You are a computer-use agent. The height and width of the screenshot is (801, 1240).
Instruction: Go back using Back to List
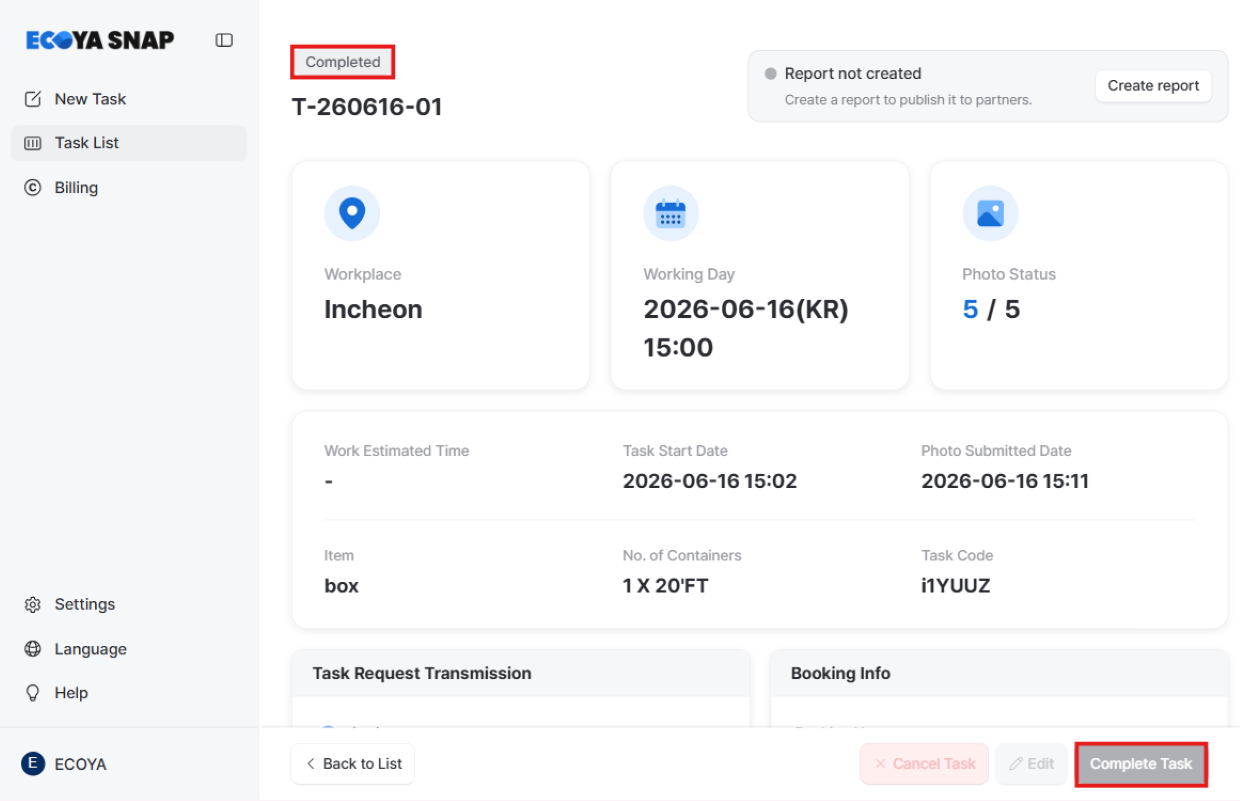[353, 764]
